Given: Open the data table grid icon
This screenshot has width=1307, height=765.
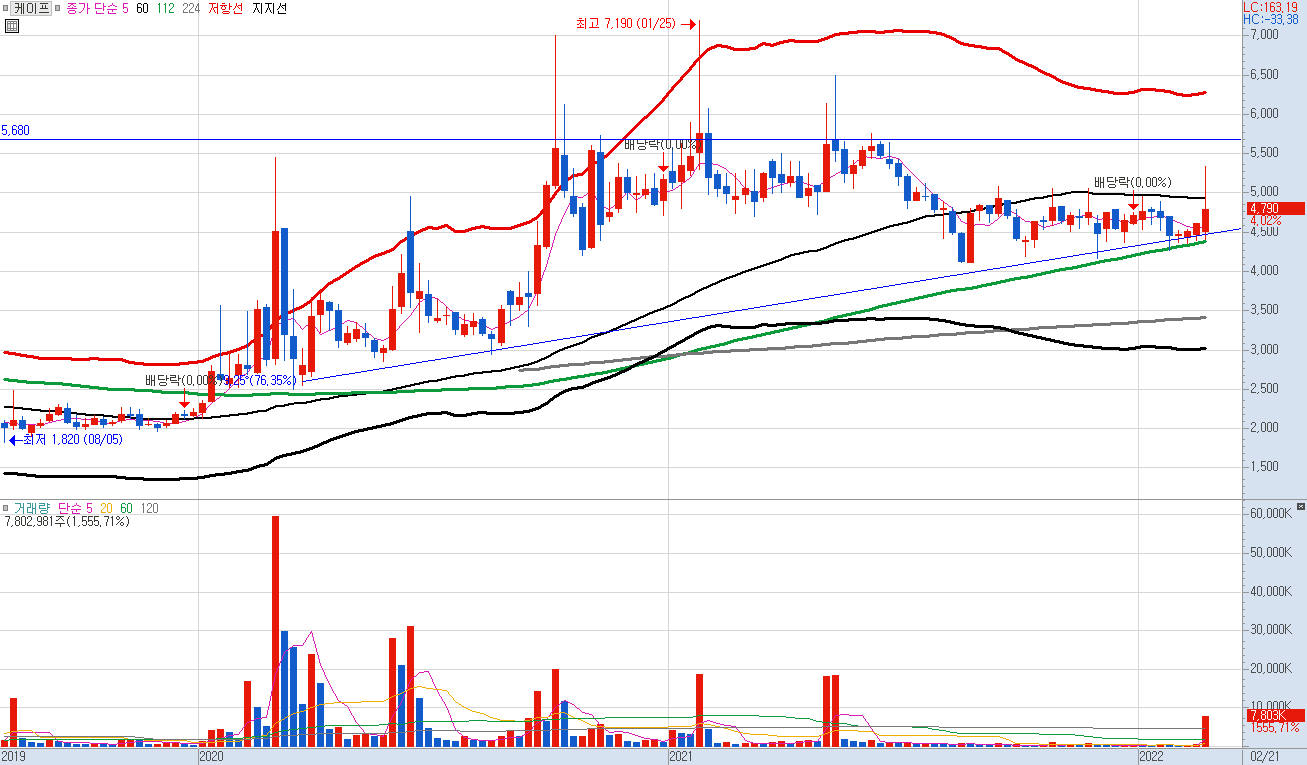Looking at the screenshot, I should click(11, 25).
